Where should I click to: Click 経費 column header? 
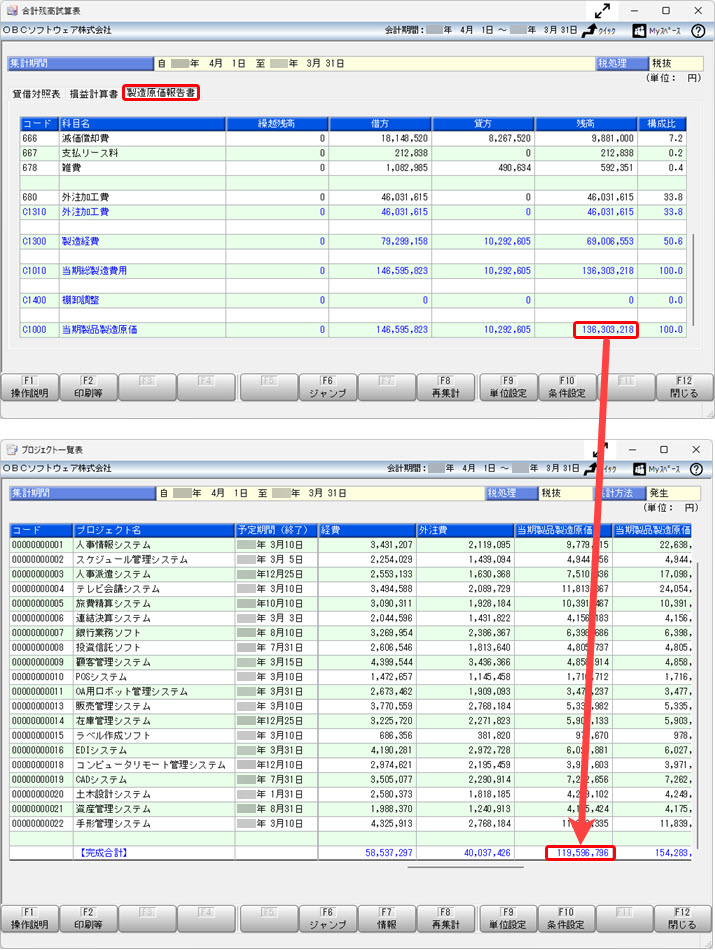pyautogui.click(x=367, y=530)
